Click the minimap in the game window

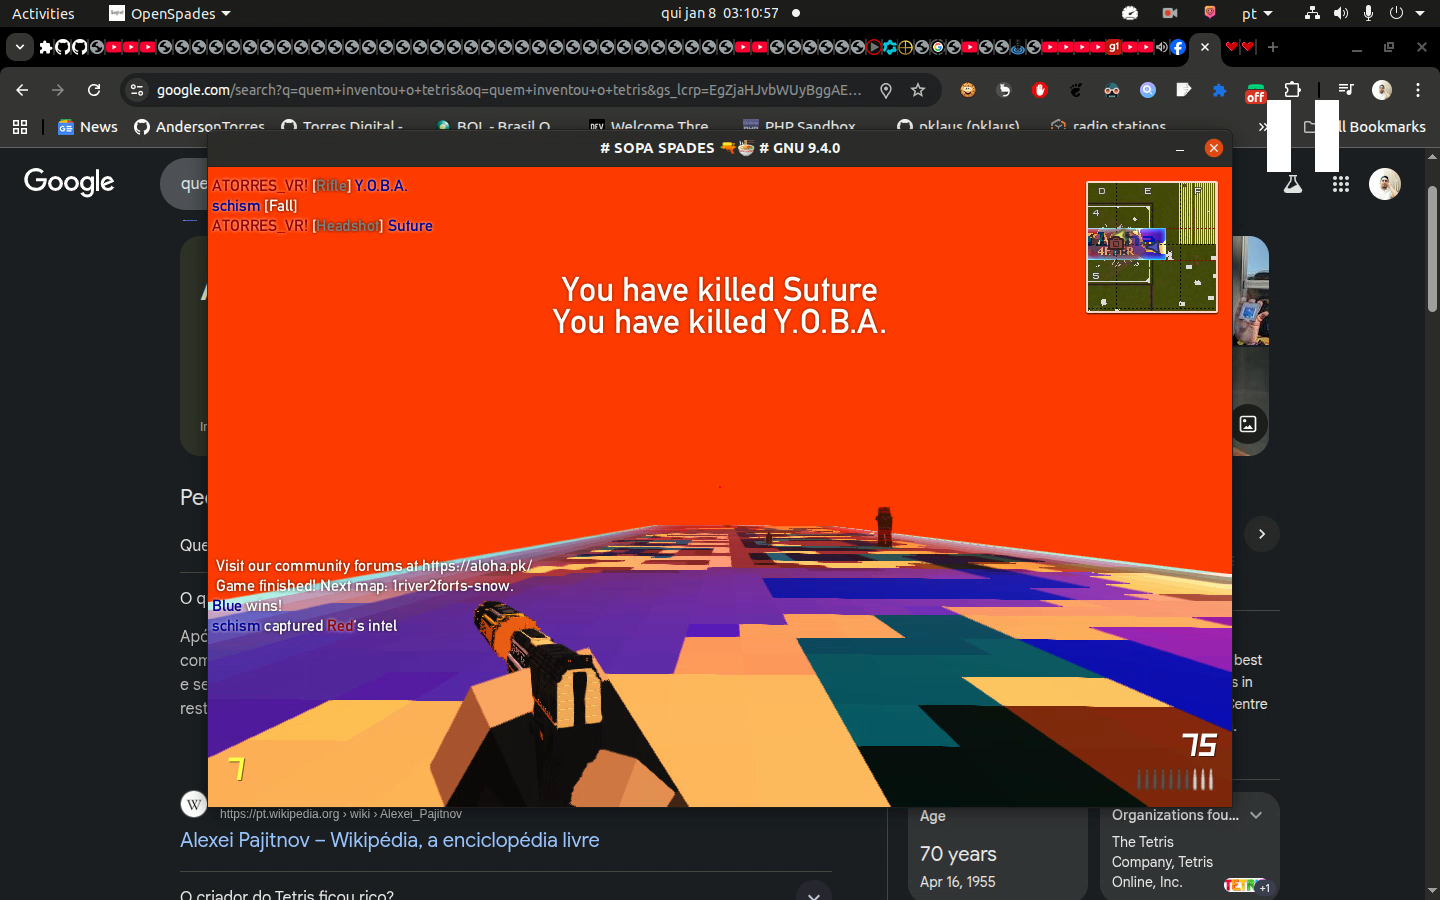(x=1152, y=247)
